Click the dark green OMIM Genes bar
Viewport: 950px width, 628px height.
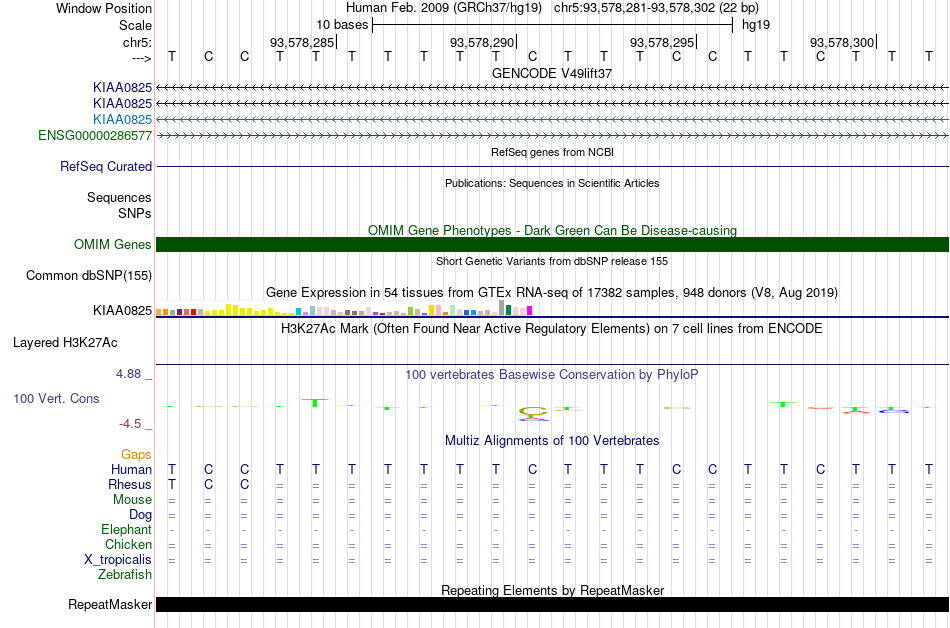coord(552,244)
